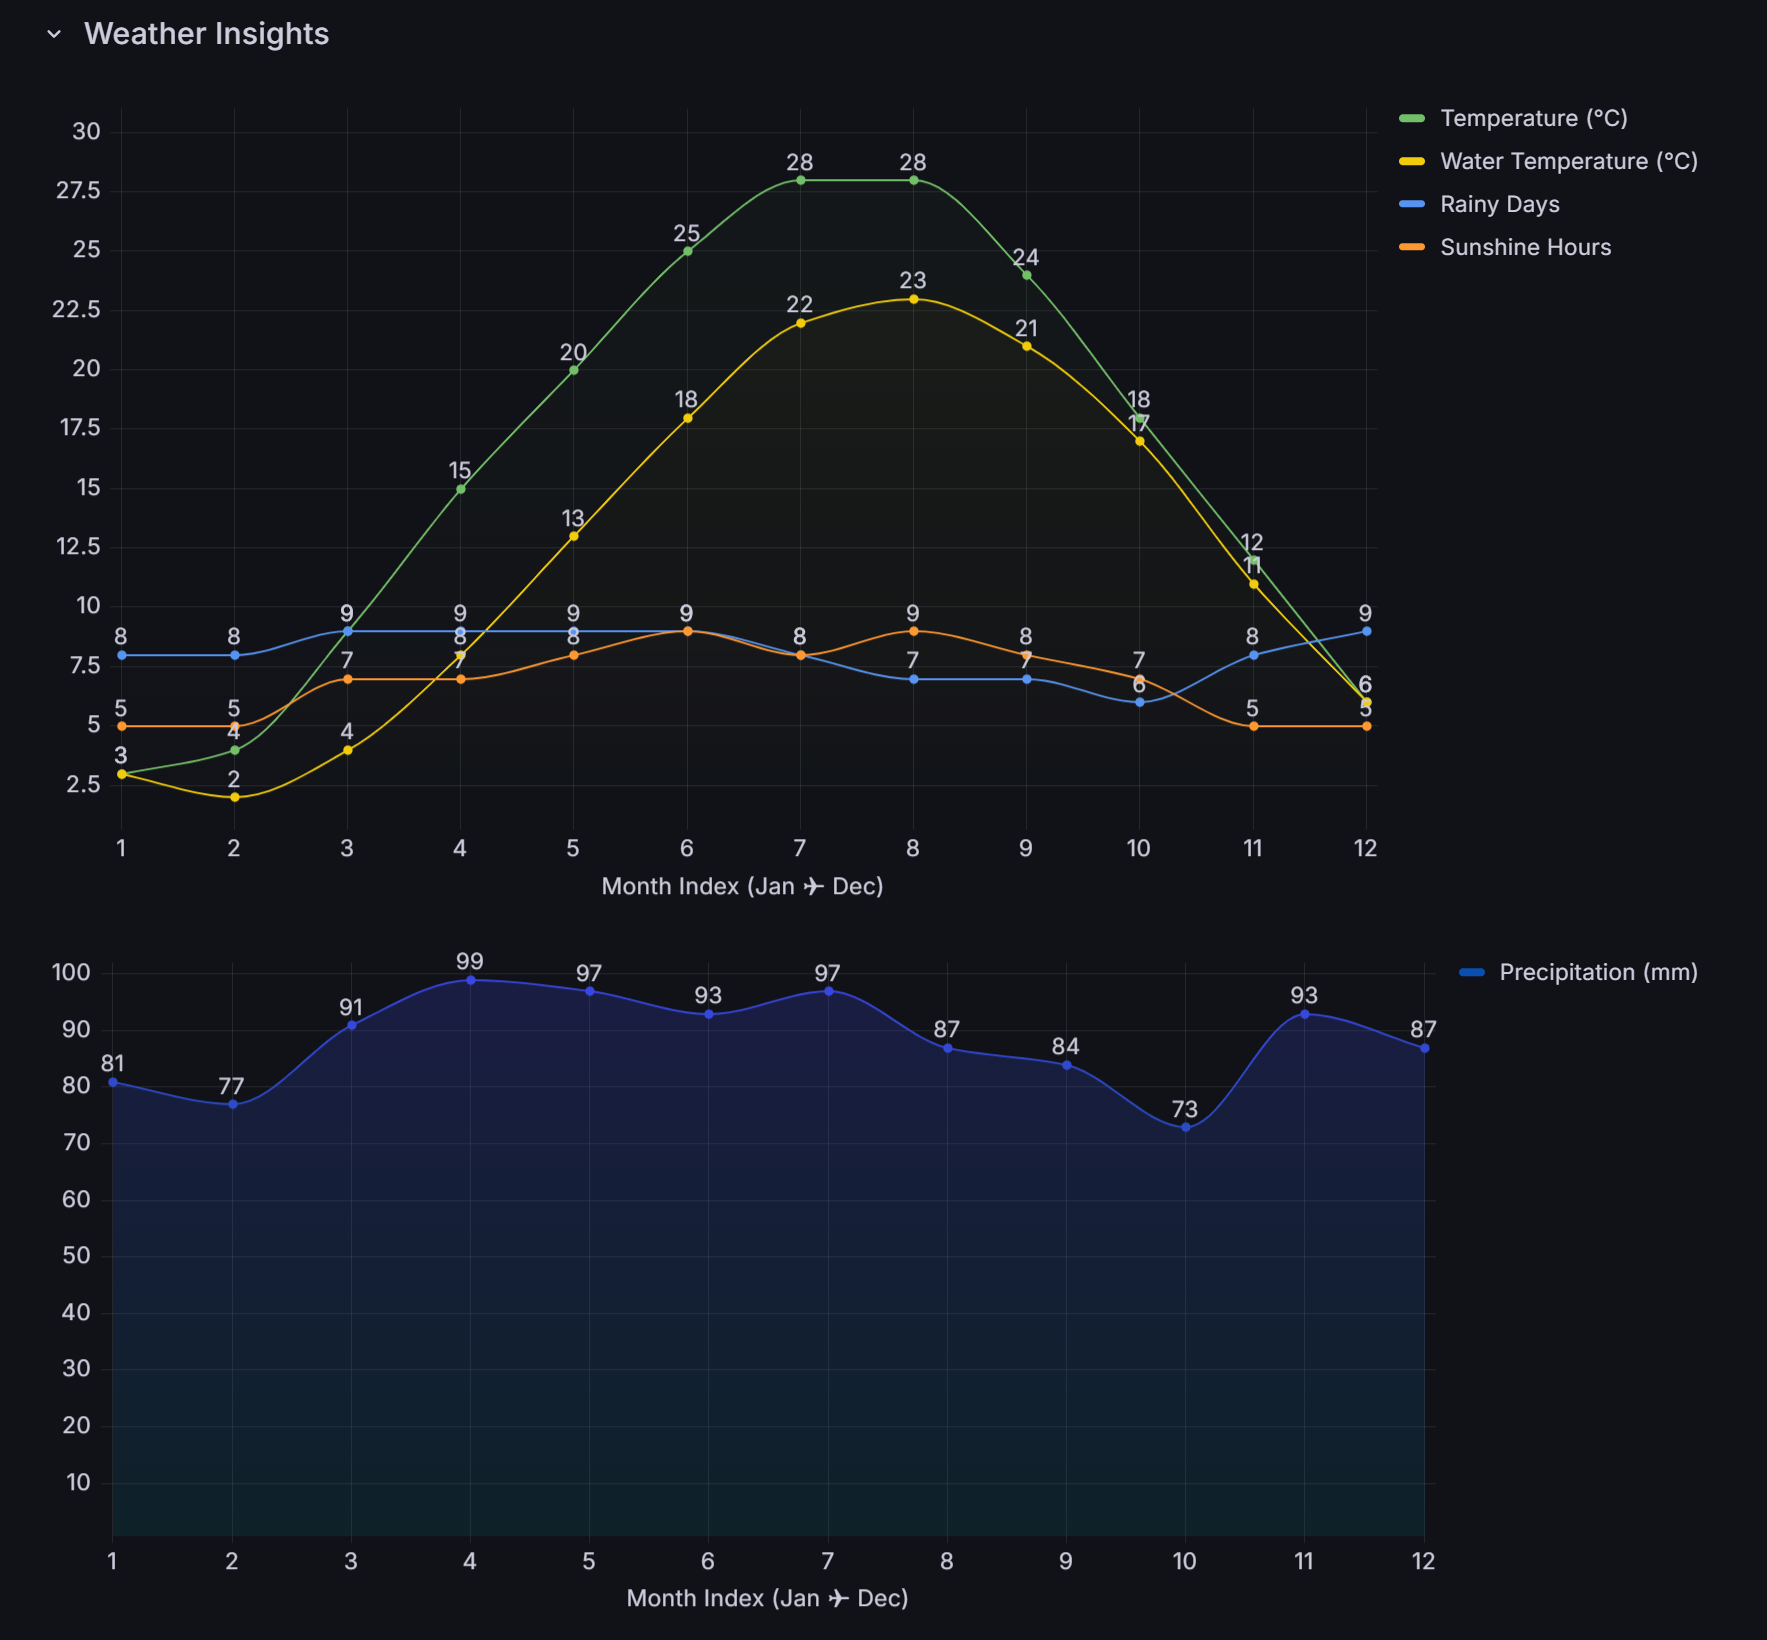
Task: Click the temperature data point labeled 25
Action: [687, 251]
